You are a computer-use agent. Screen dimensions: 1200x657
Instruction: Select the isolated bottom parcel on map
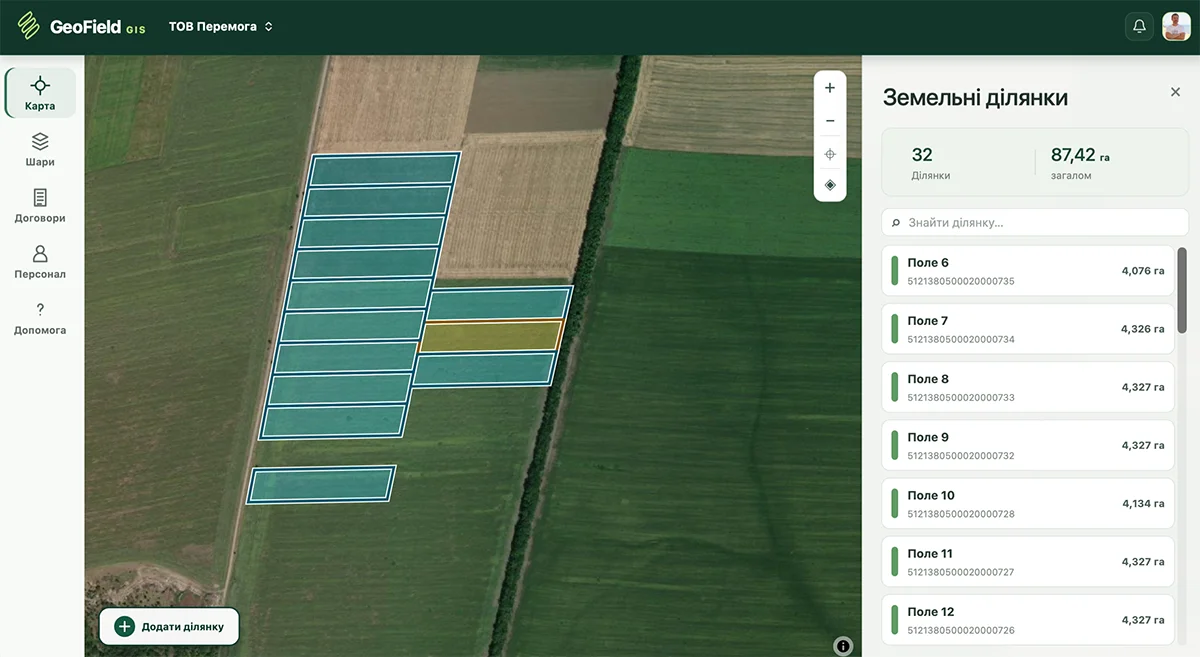pos(321,485)
